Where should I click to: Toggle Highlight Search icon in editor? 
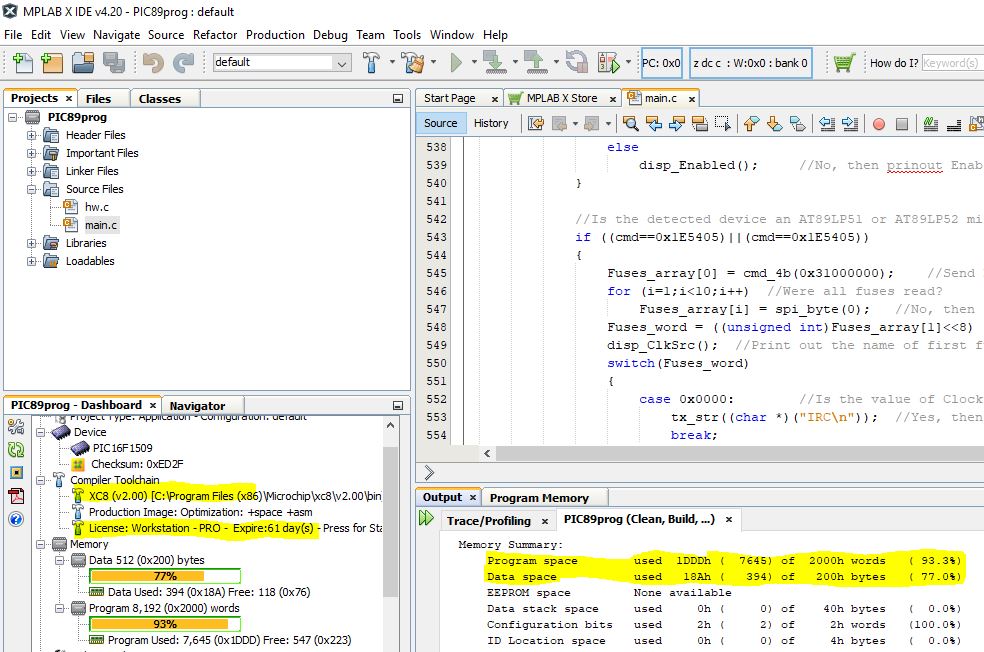(700, 124)
